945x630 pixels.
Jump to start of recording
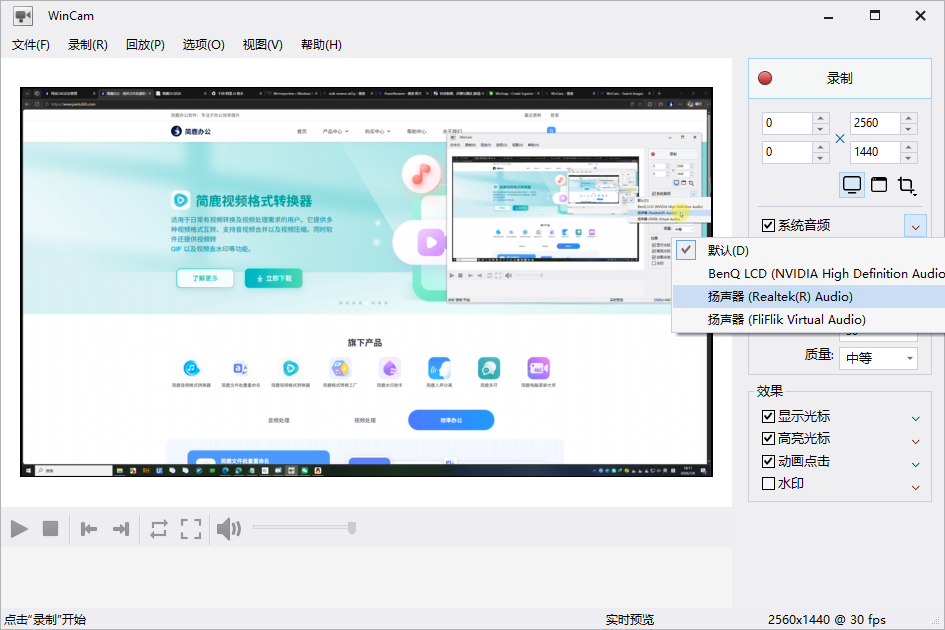[x=89, y=529]
